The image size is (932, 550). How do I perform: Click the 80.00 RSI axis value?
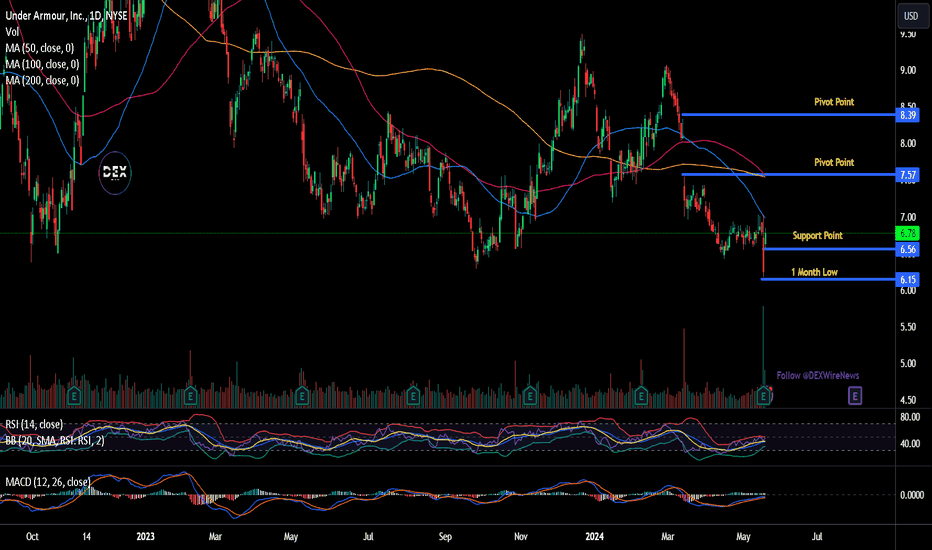pos(910,417)
